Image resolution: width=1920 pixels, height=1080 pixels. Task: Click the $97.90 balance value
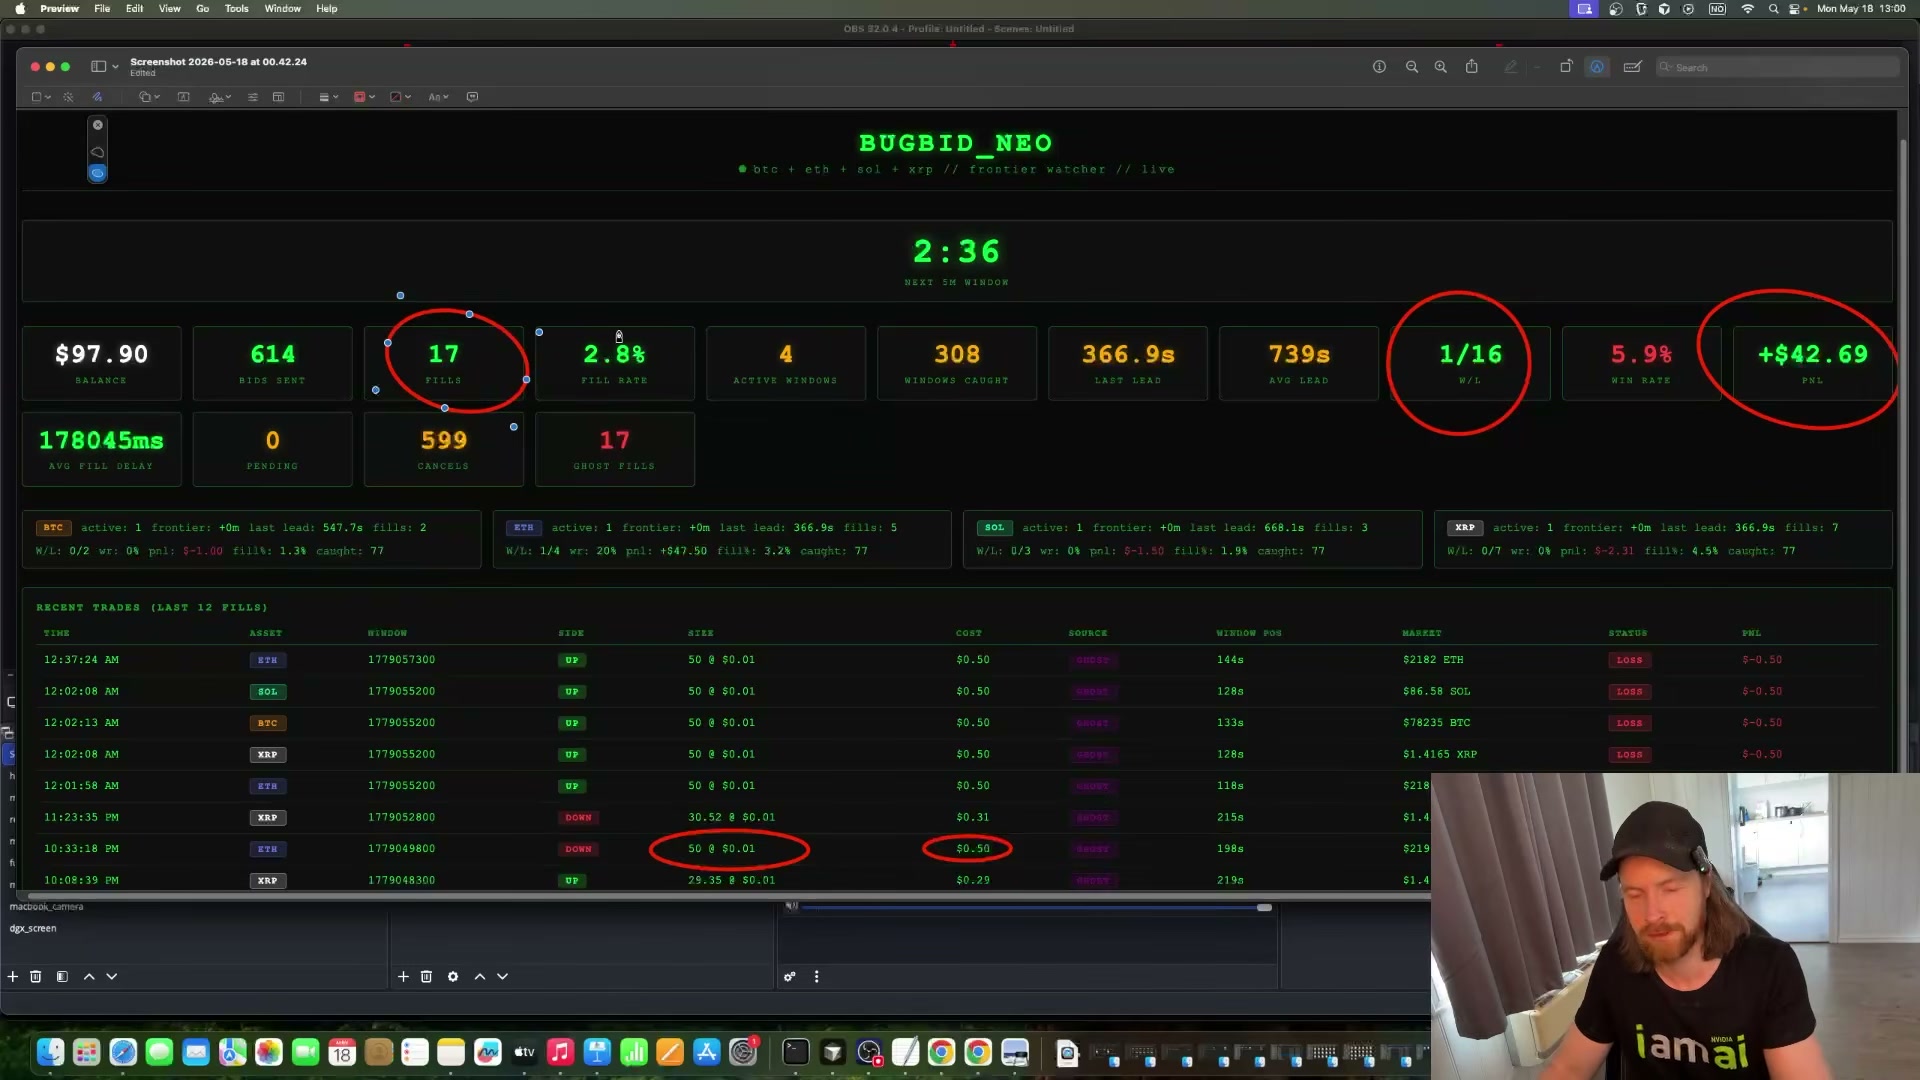pyautogui.click(x=101, y=354)
